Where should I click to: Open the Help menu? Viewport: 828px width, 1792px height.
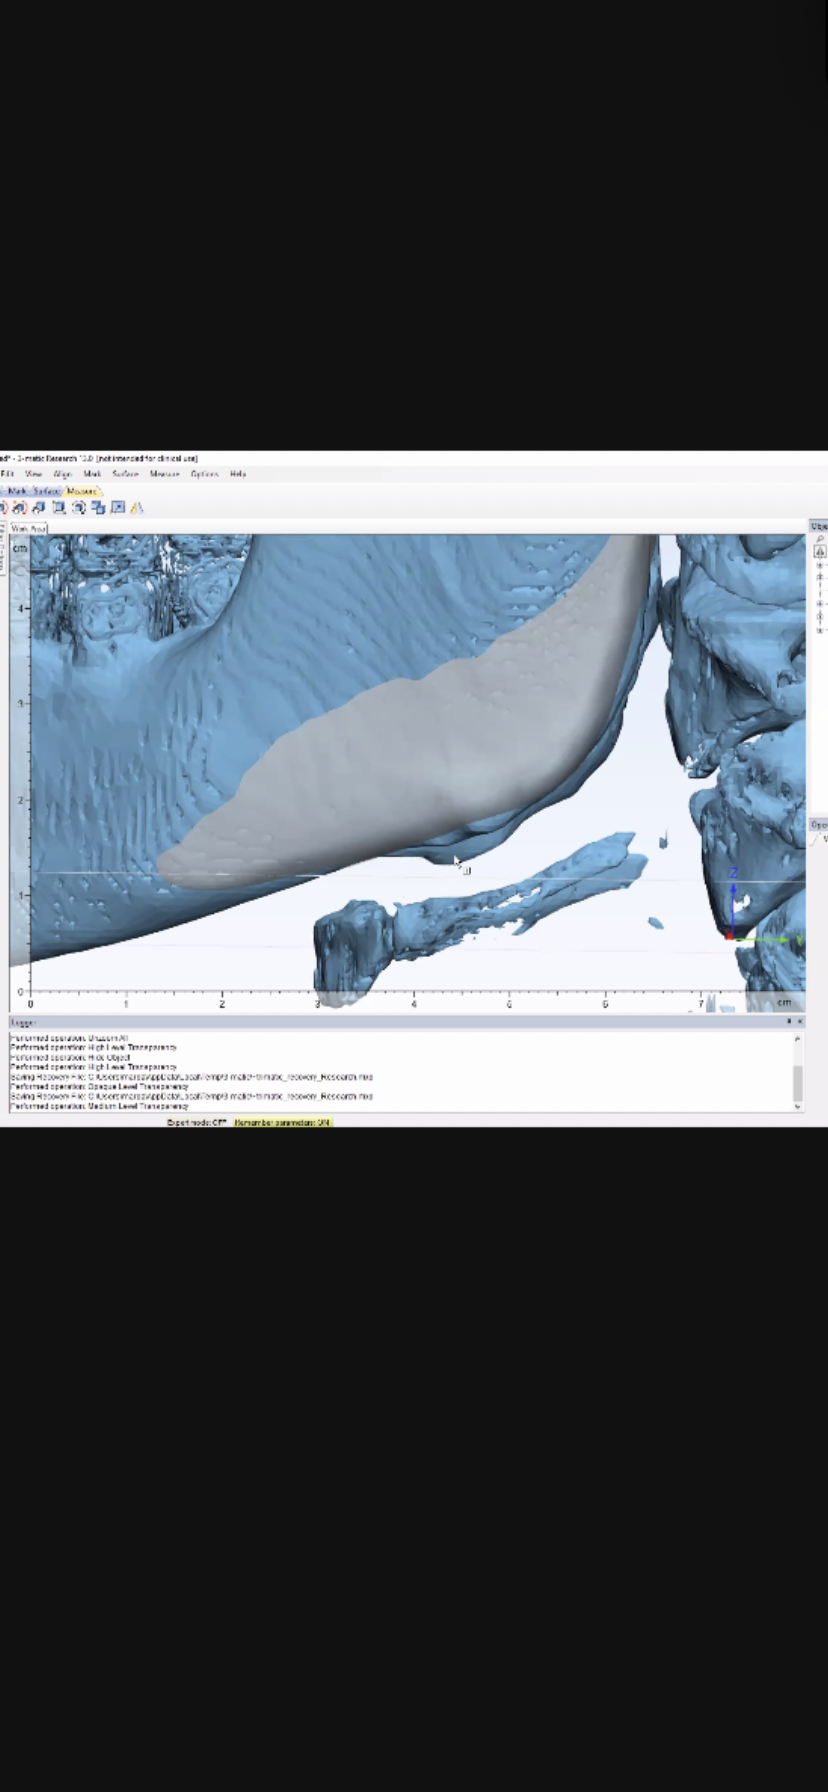[238, 474]
